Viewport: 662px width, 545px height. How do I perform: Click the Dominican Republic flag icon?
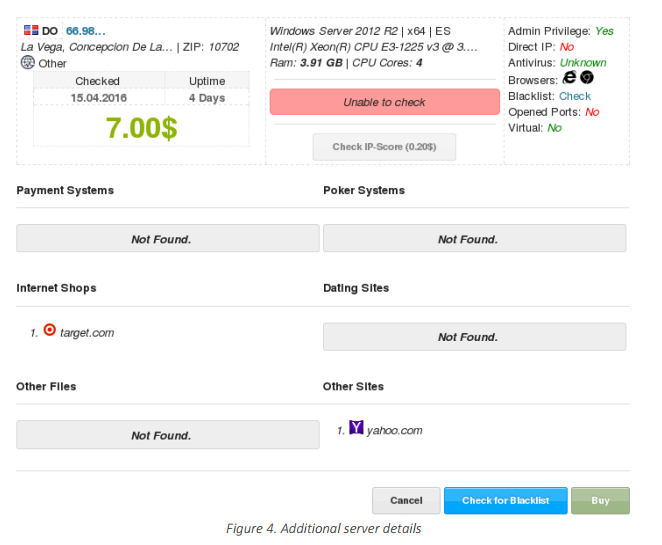tap(31, 30)
